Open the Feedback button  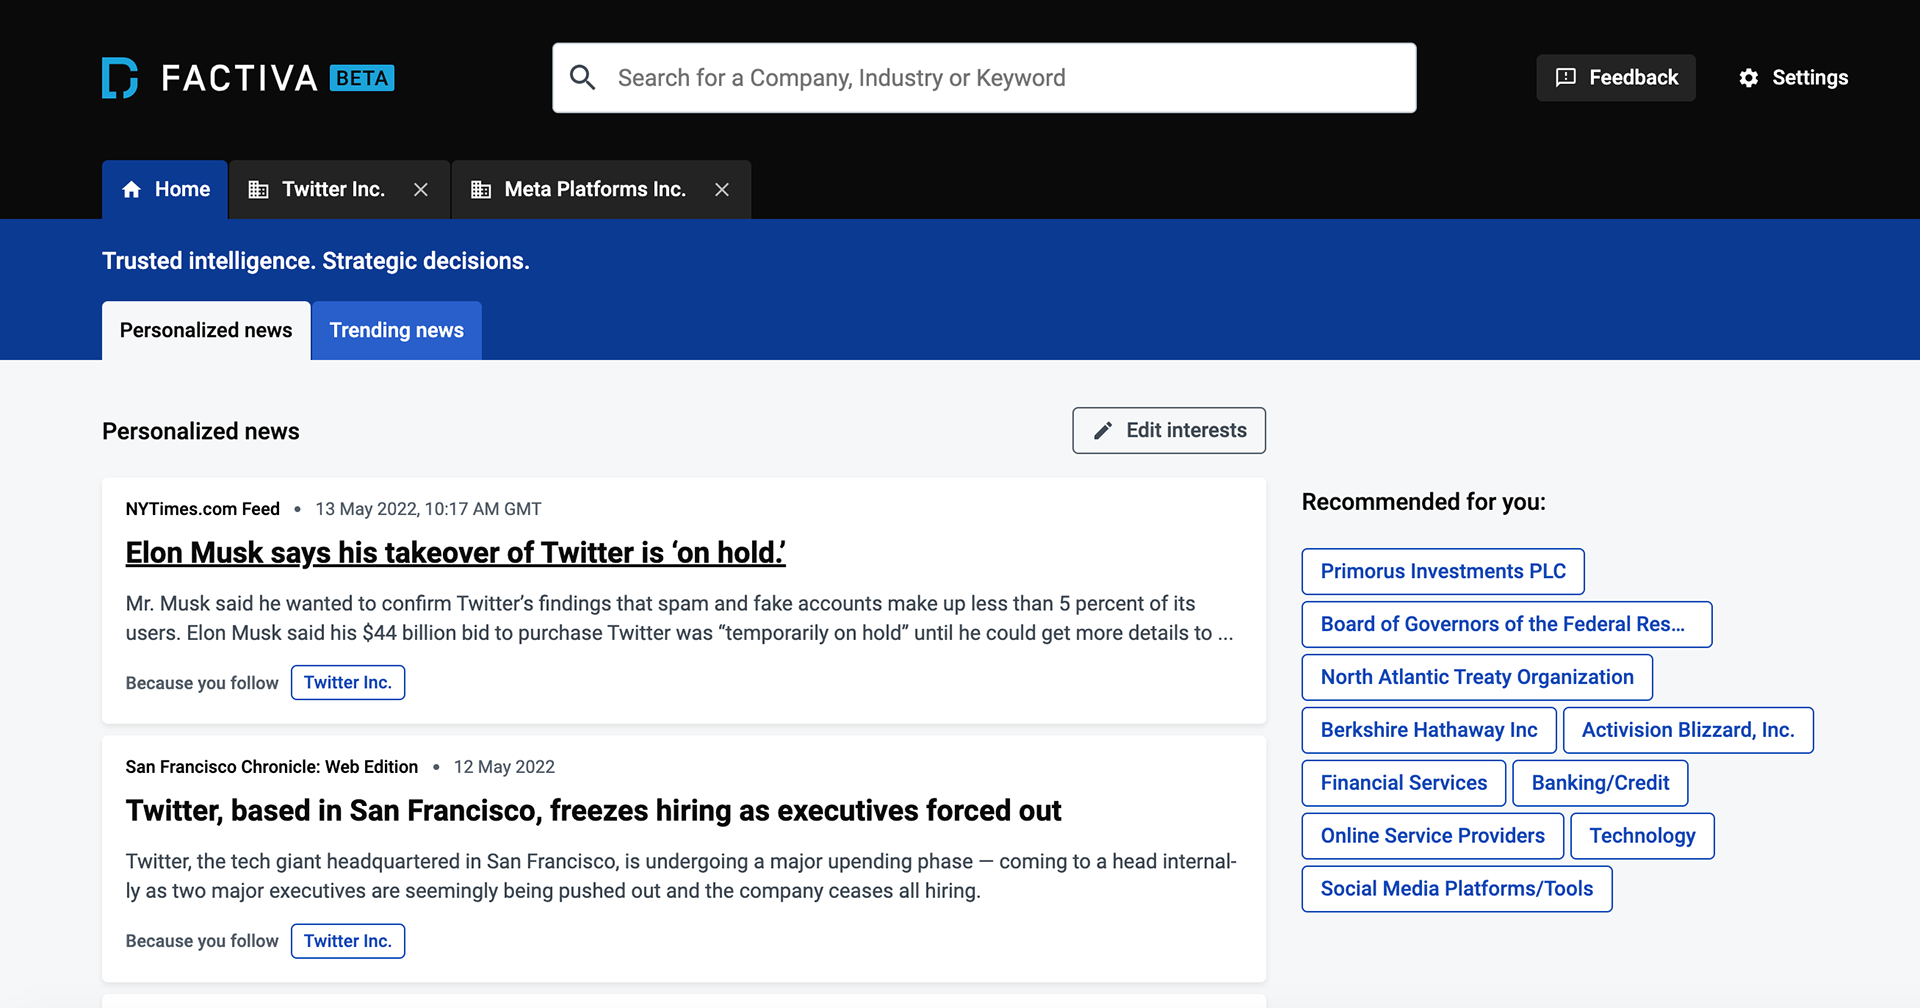(x=1616, y=78)
